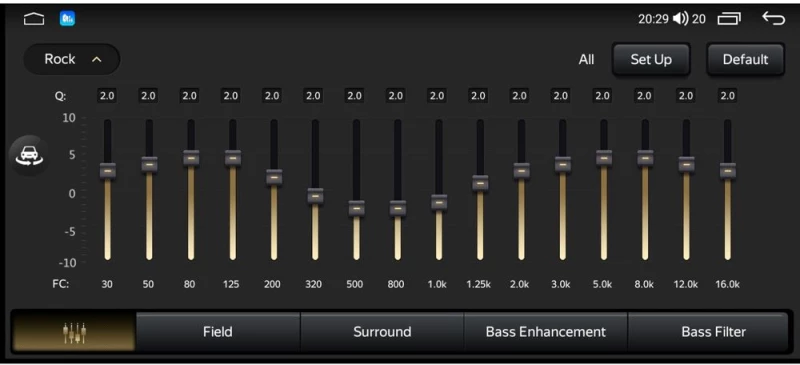Click the 12.0k band slider handle
Viewport: 800px width, 365px height.
[x=686, y=164]
